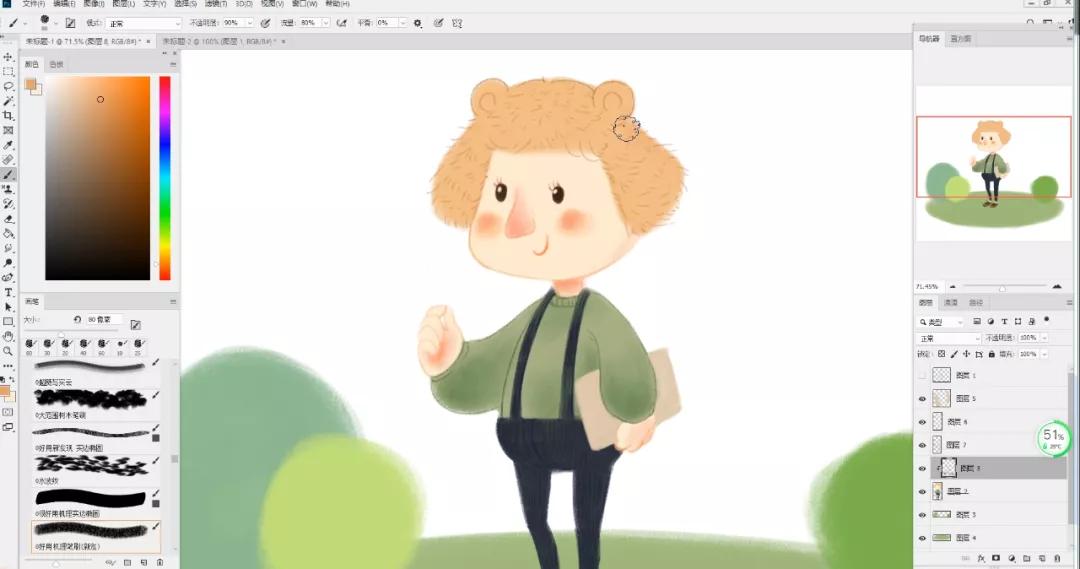Screen dimensions: 1080x569
Task: Select the Zoom magnifier tool
Action: [8, 351]
